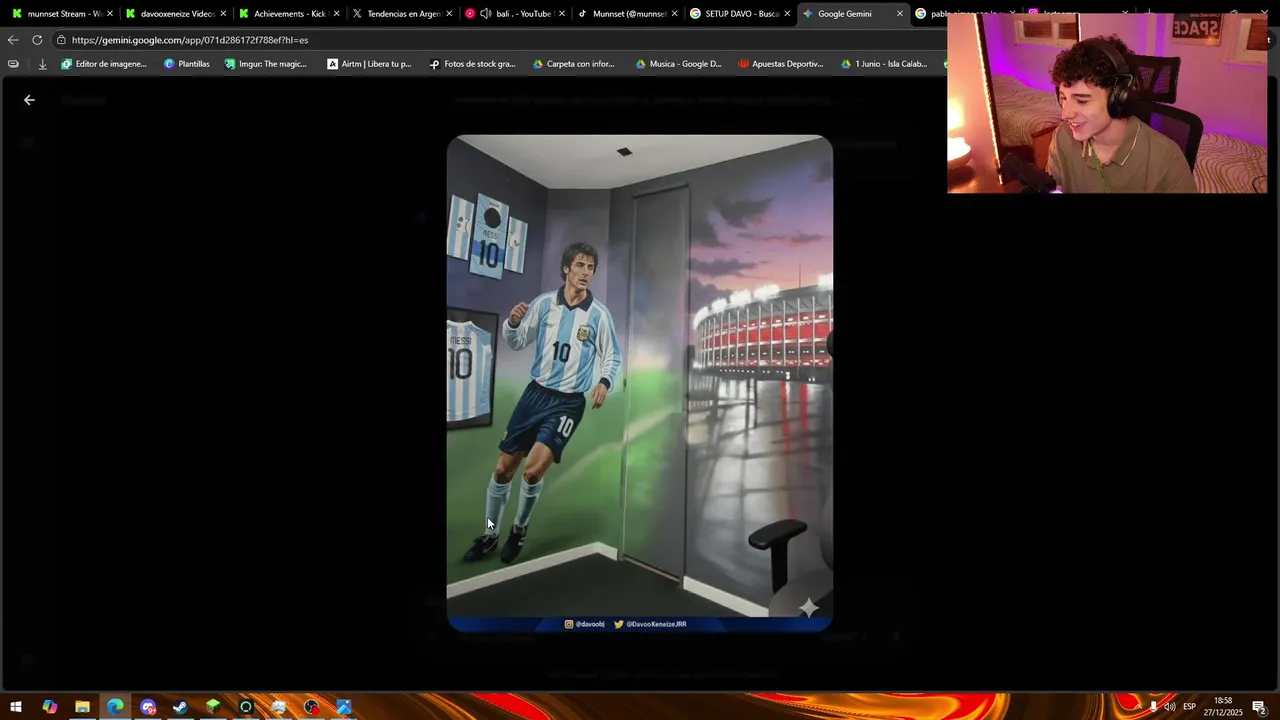Viewport: 1280px width, 720px height.
Task: Close the Google Gemini tab
Action: tap(900, 14)
